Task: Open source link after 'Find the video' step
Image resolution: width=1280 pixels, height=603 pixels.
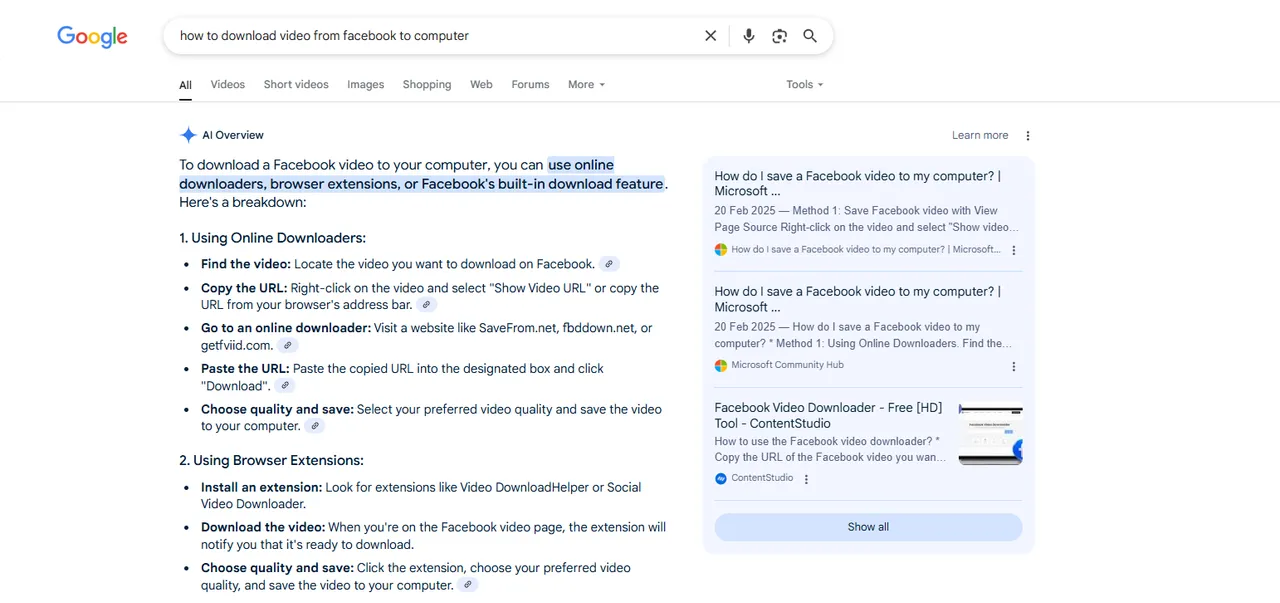Action: click(609, 264)
